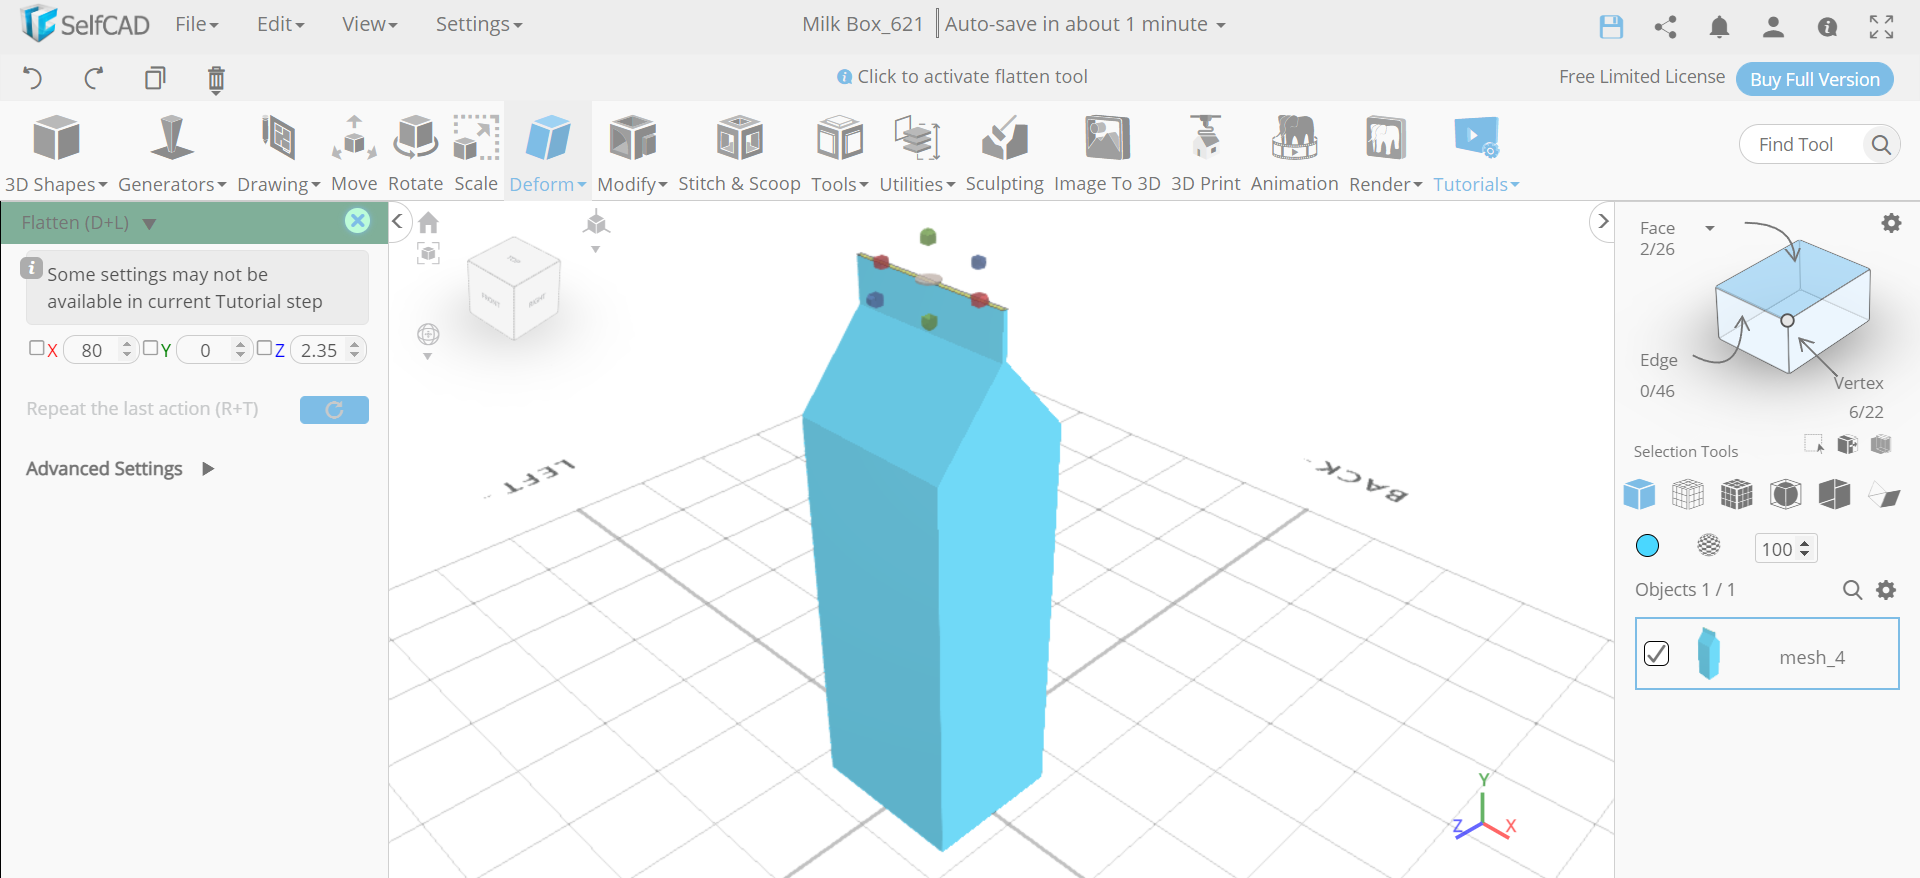1920x878 pixels.
Task: Click the X value input field
Action: (x=100, y=350)
